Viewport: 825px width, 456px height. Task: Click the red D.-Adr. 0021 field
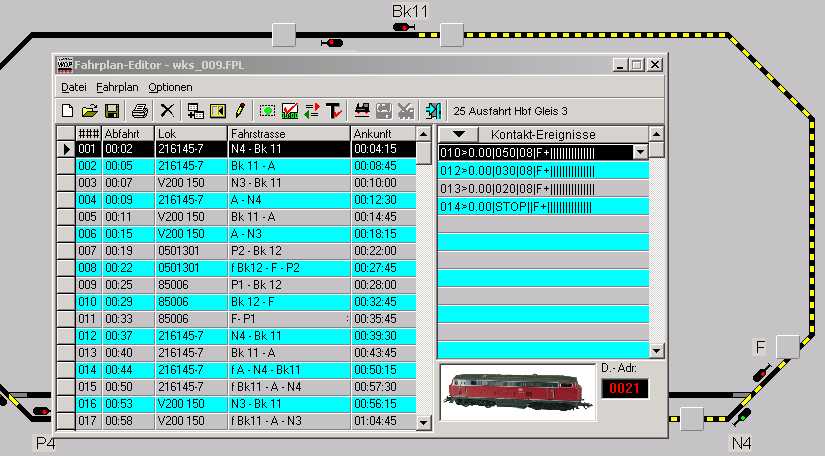tap(623, 389)
